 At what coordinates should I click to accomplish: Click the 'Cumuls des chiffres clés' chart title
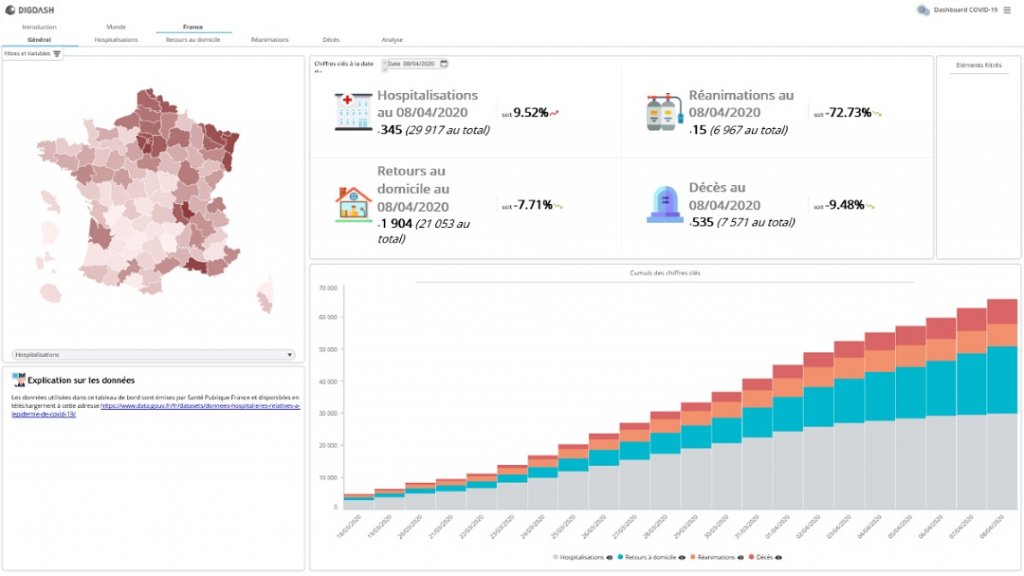(x=665, y=273)
